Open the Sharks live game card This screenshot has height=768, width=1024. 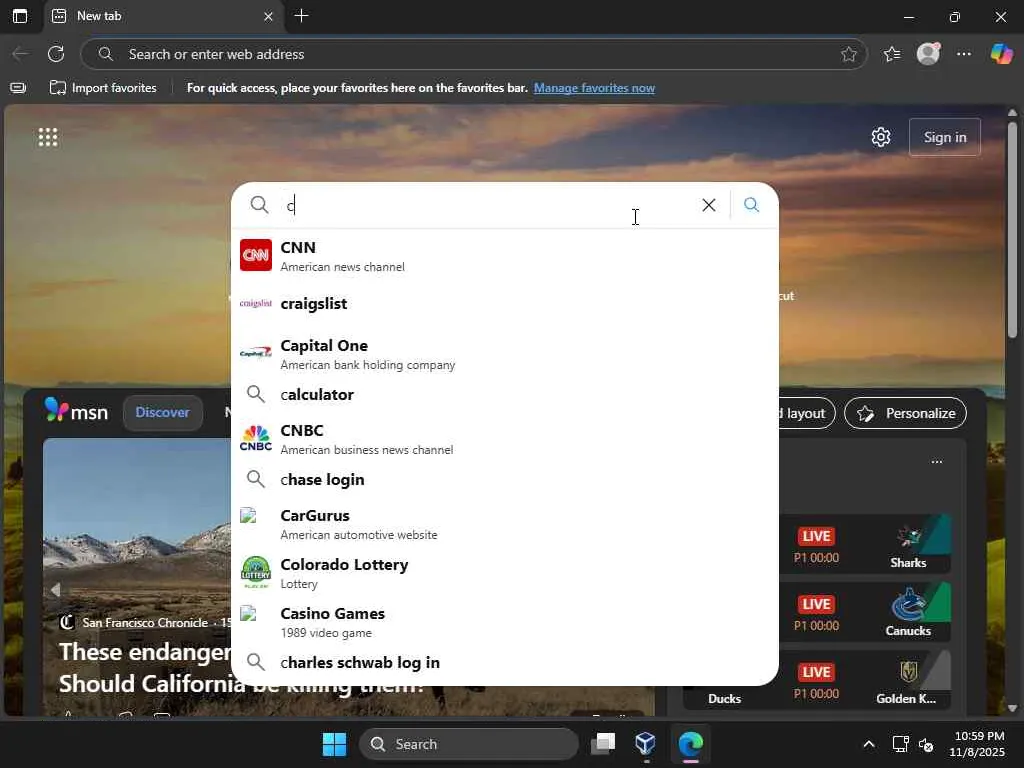(x=865, y=545)
